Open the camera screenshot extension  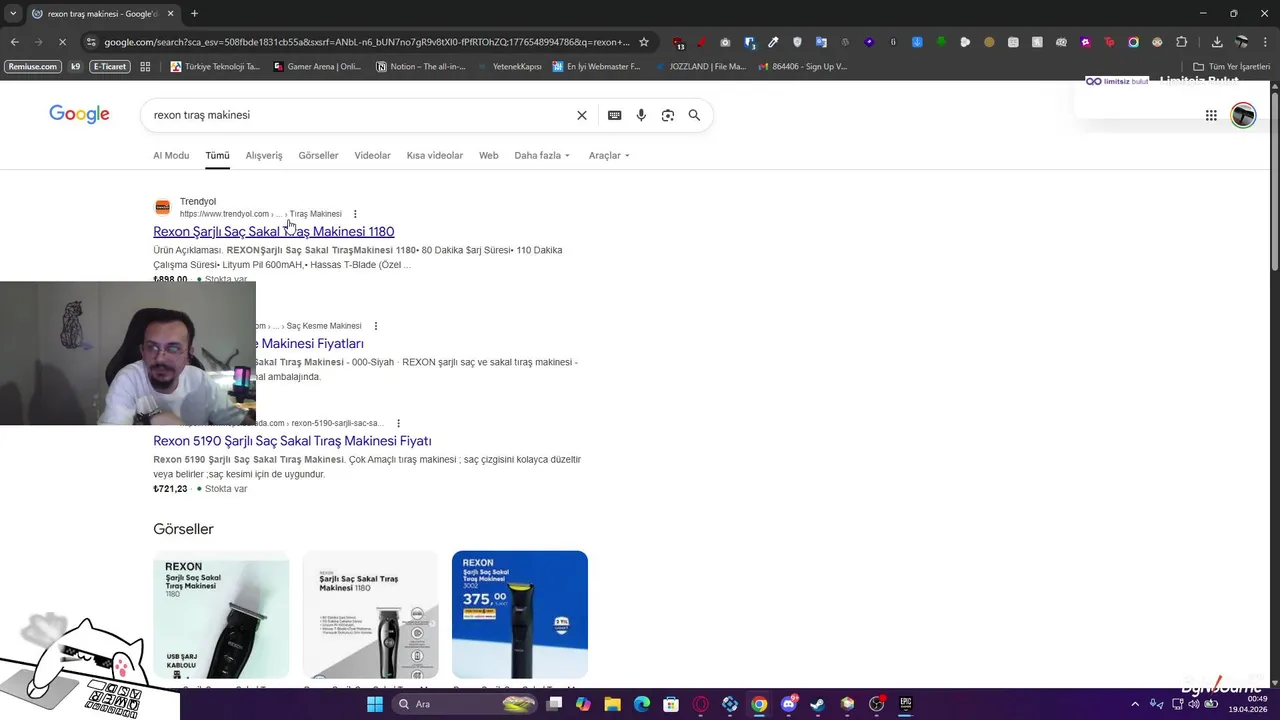[x=725, y=42]
